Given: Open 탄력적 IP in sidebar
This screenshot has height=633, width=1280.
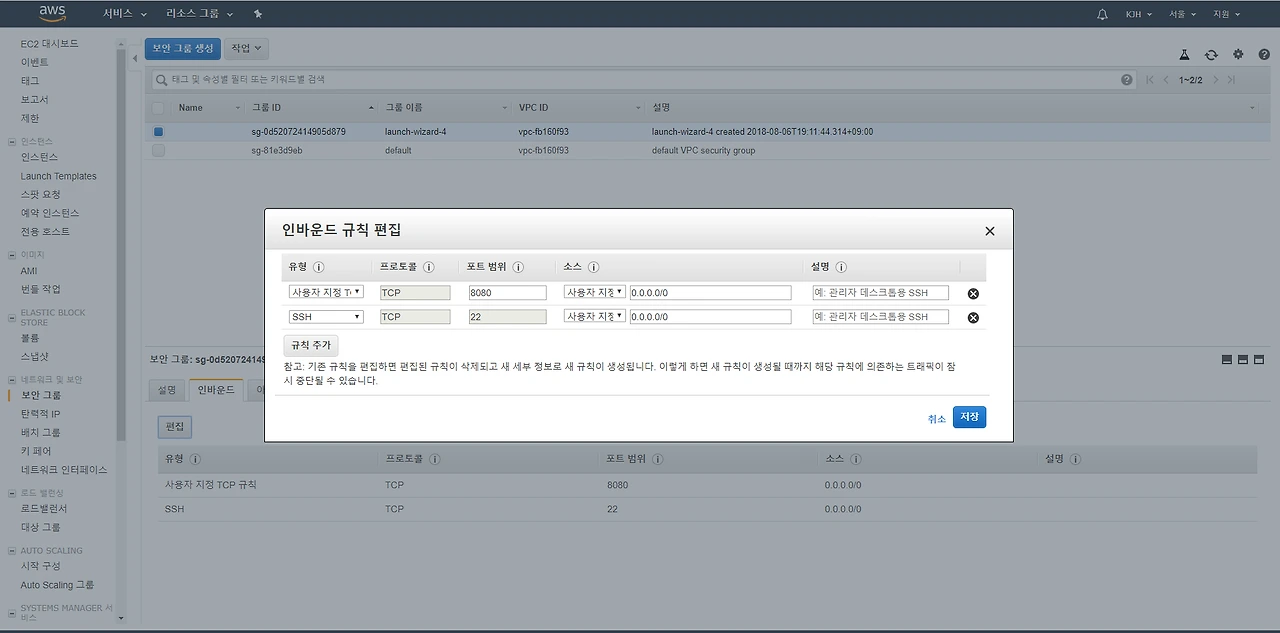Looking at the screenshot, I should (x=40, y=414).
